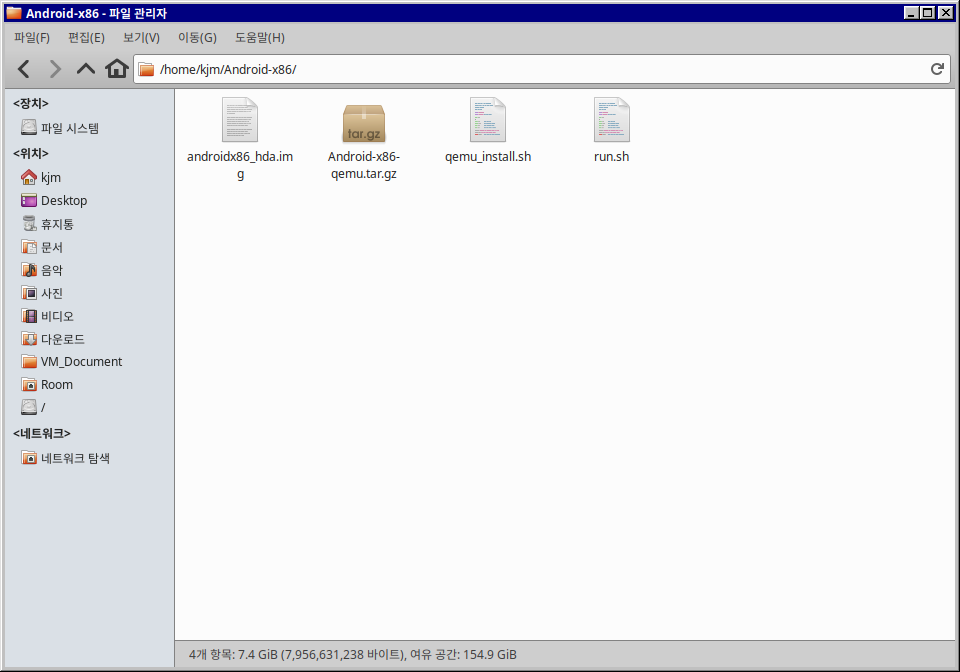Click the VM_Document folder icon

pos(29,361)
